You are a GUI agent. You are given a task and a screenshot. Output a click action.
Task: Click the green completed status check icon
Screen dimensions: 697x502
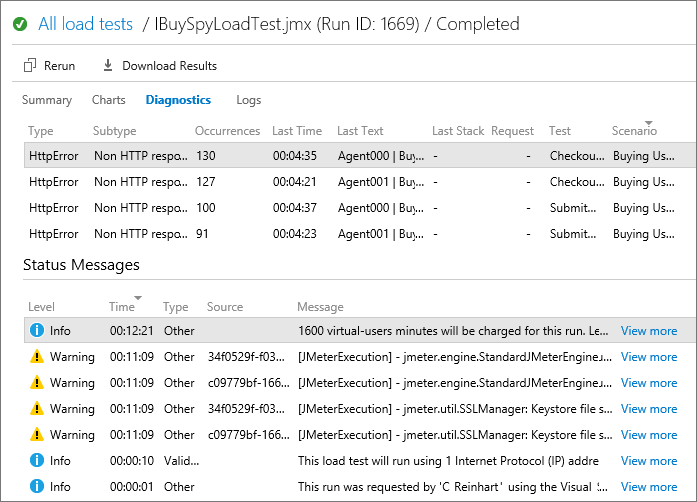(x=20, y=24)
